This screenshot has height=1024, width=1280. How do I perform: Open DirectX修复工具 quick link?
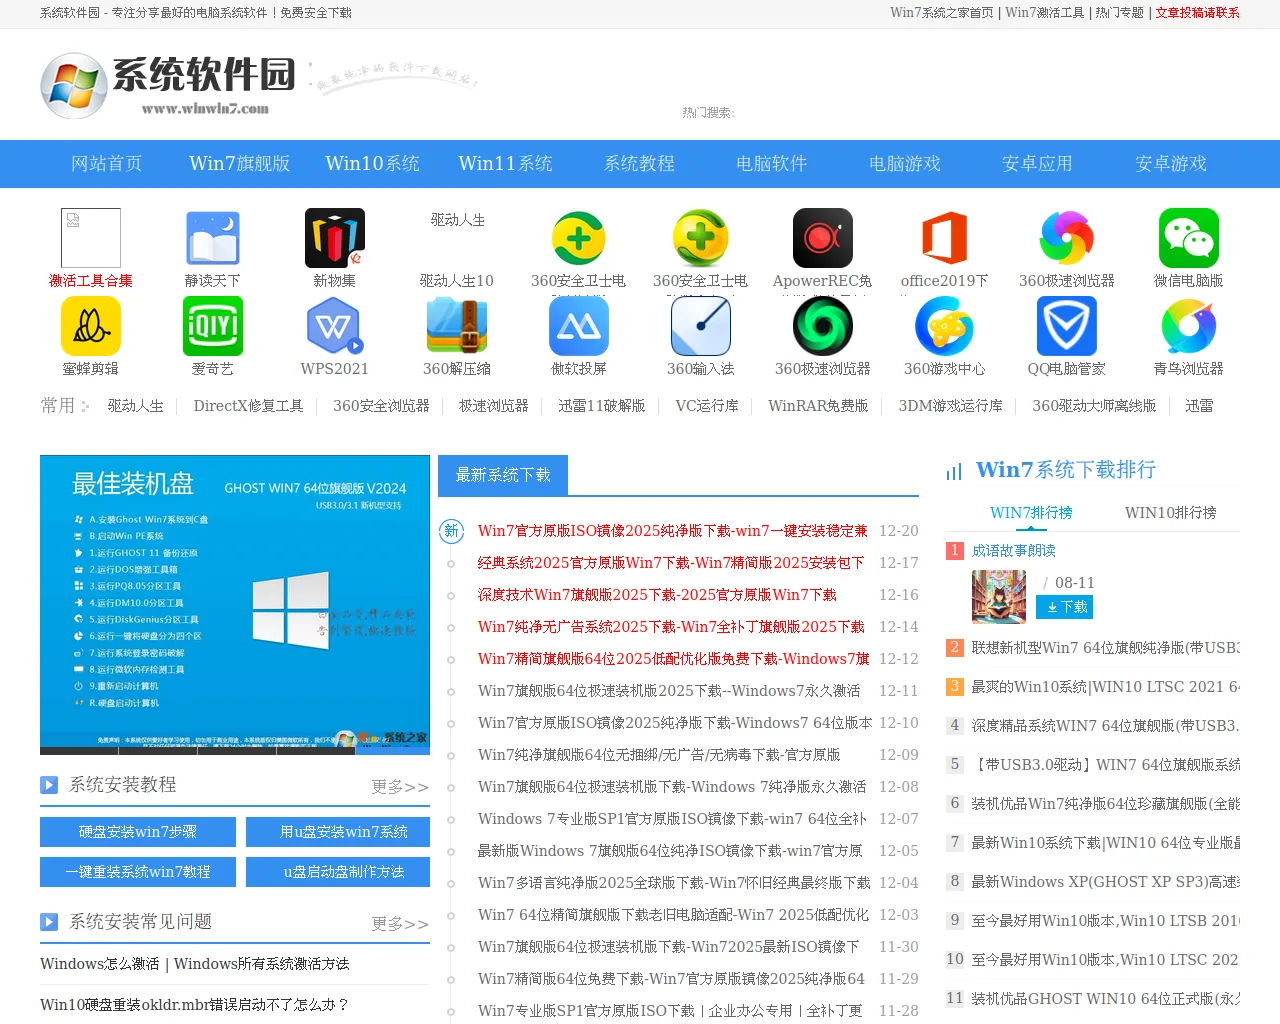248,406
